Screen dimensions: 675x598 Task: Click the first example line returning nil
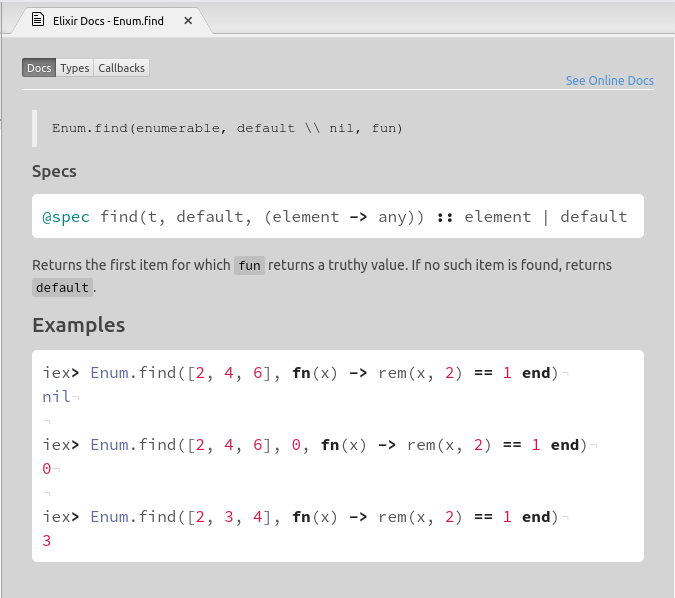(300, 373)
